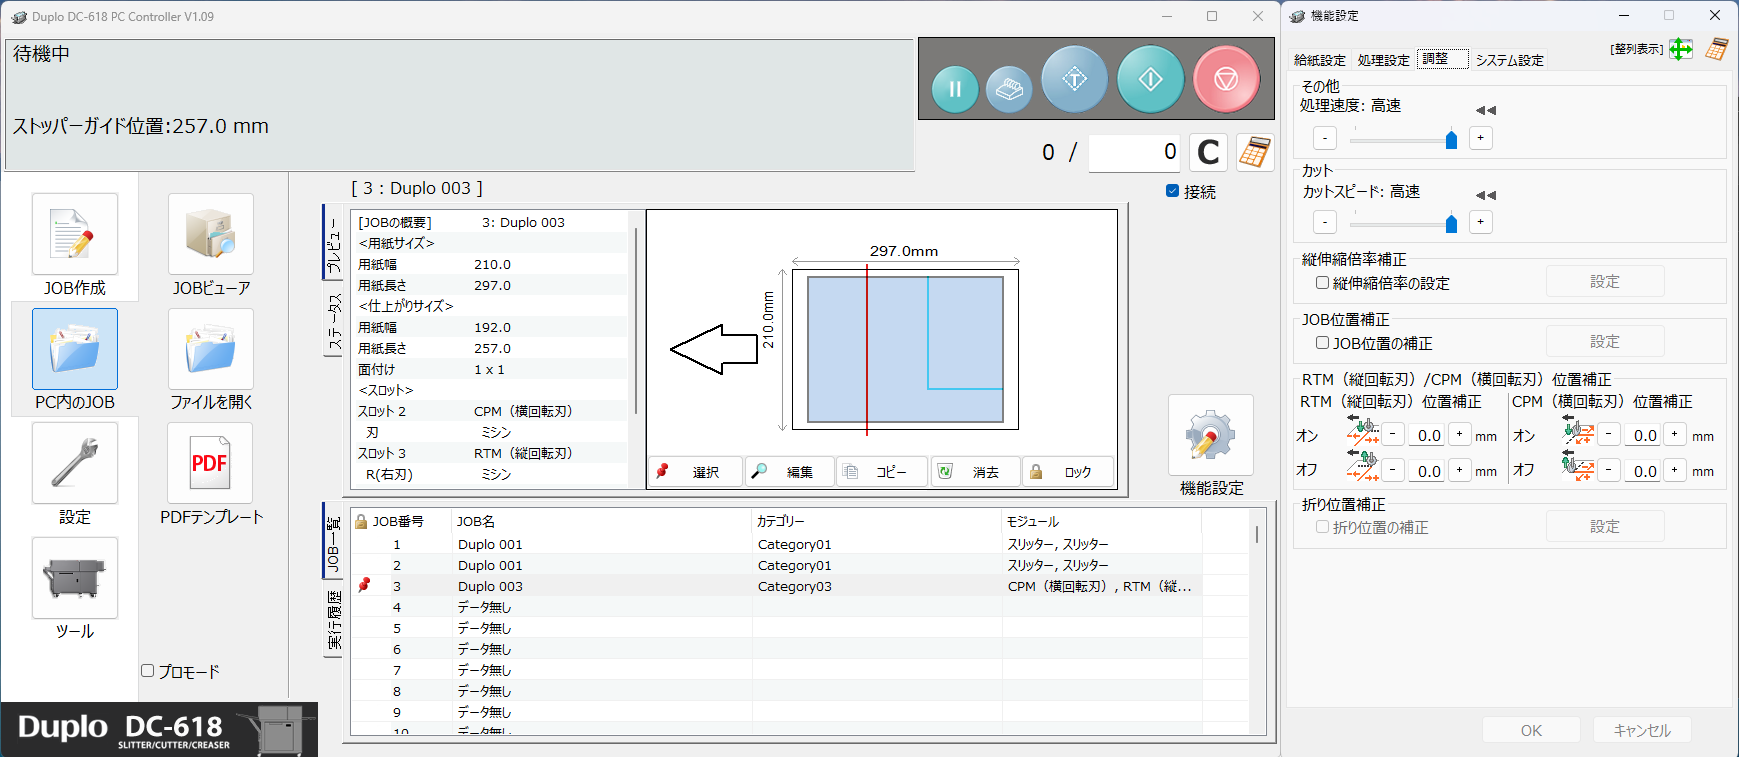The height and width of the screenshot is (757, 1739).
Task: Reset カットスピード with the double-arrow icon
Action: [x=1486, y=195]
